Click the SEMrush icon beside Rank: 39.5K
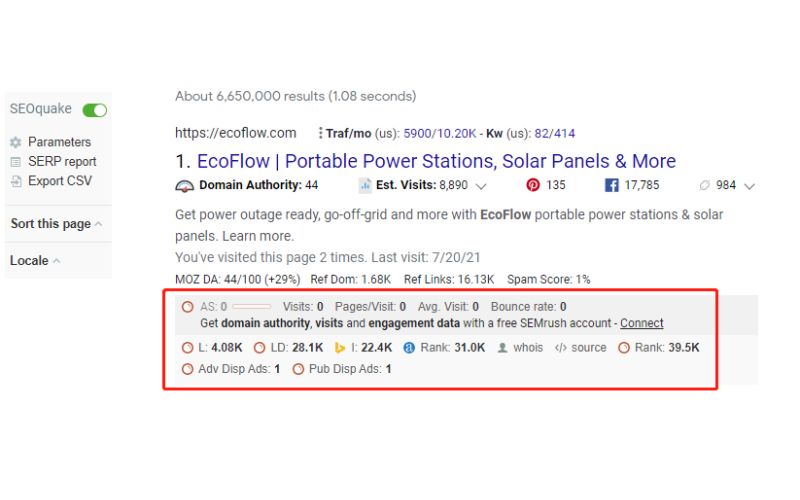The width and height of the screenshot is (800, 500). point(623,348)
